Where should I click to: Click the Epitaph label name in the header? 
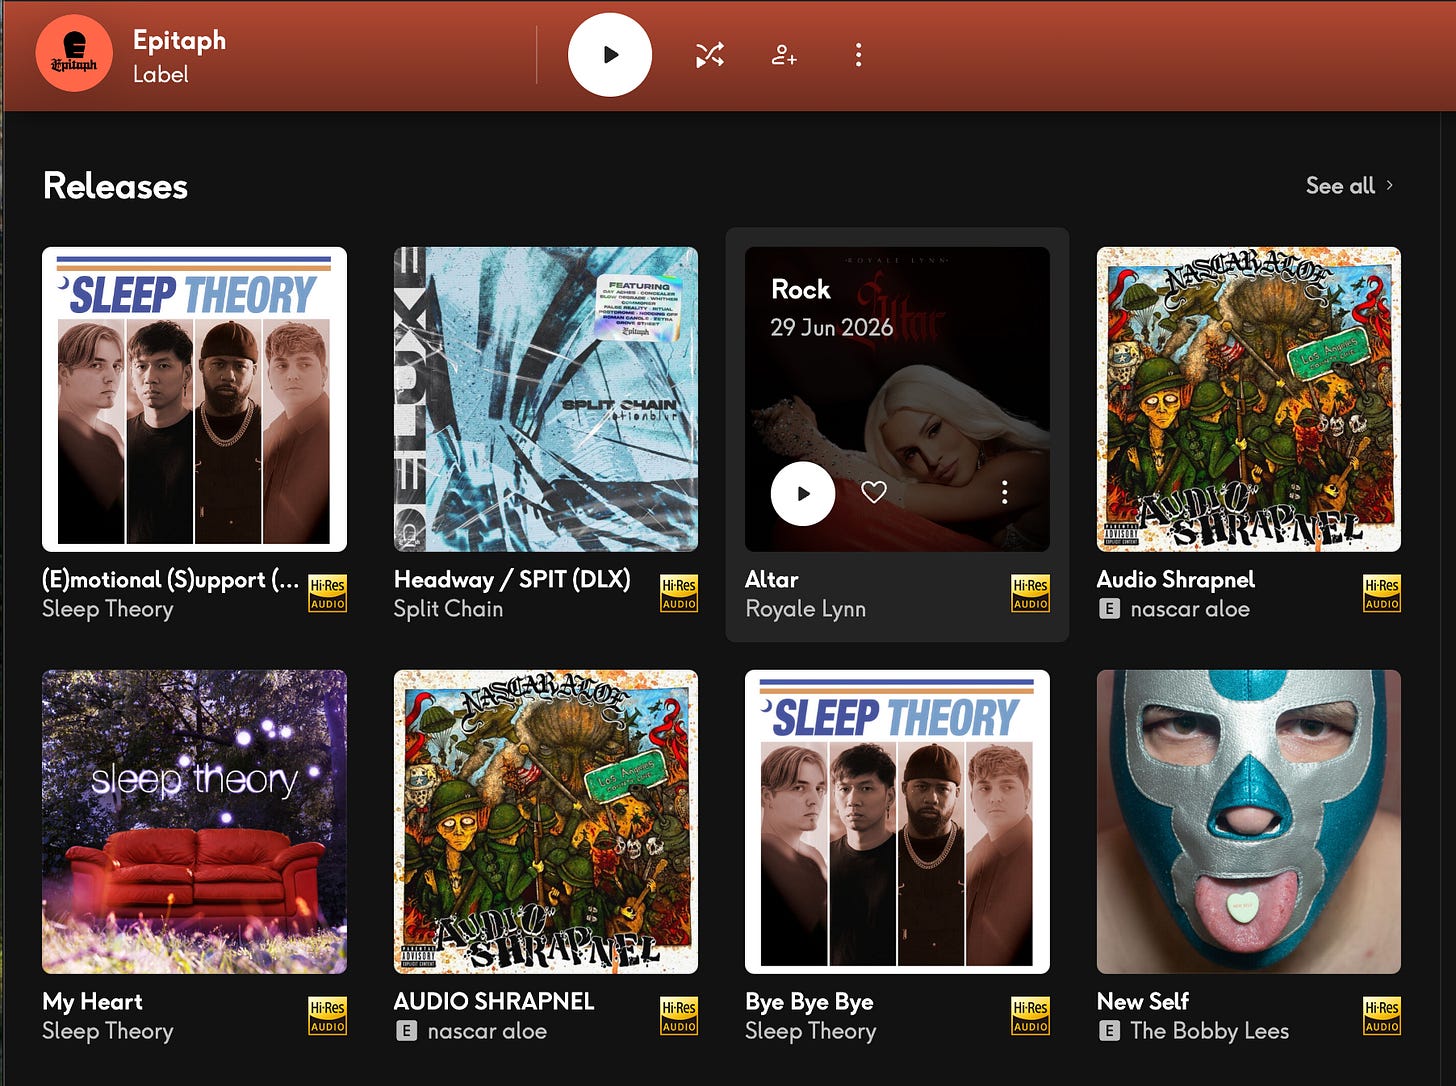(180, 40)
